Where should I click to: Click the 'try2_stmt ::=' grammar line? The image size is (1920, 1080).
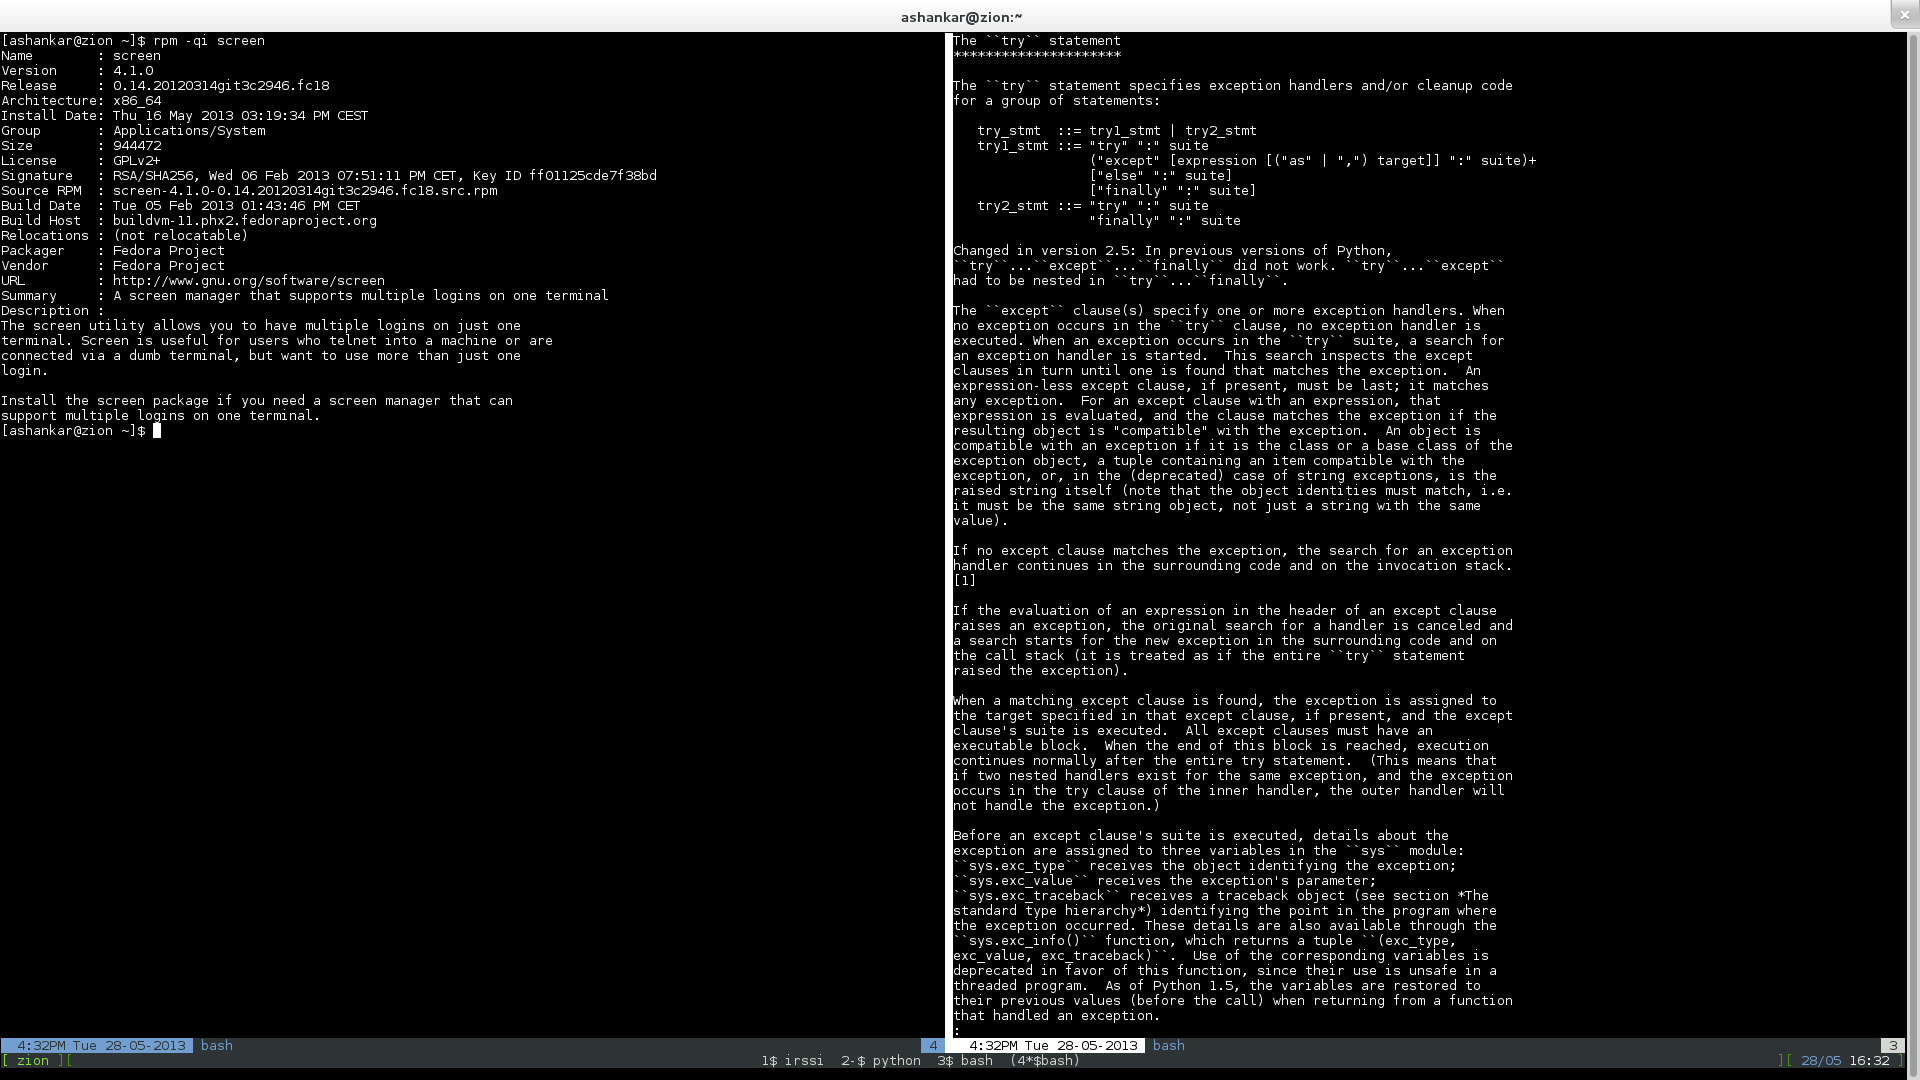tap(1093, 206)
